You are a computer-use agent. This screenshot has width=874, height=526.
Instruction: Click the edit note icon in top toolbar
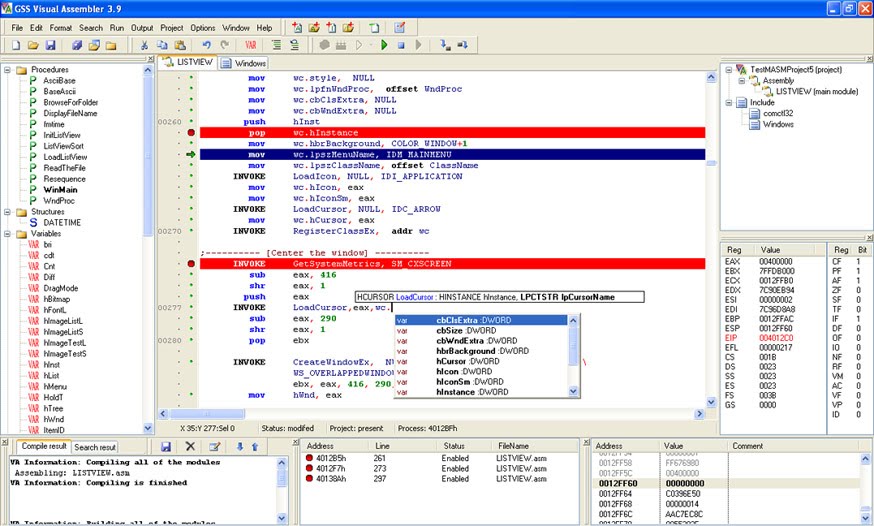pos(400,27)
